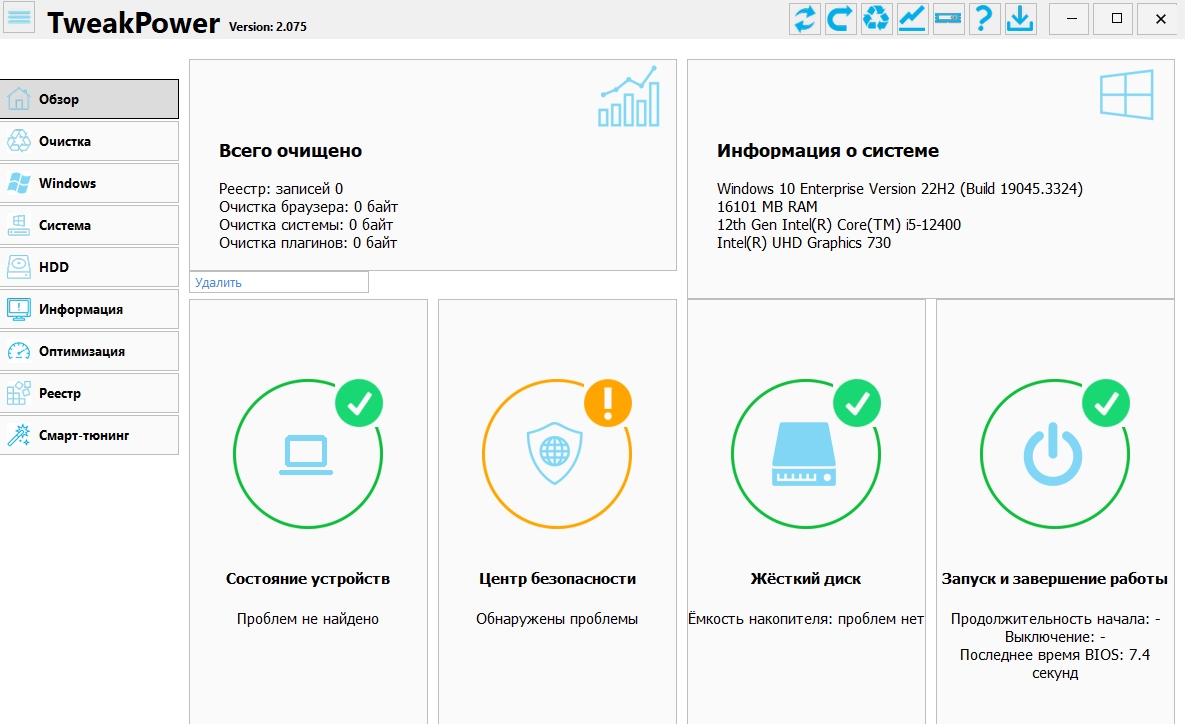1185x724 pixels.
Task: Click the Очистка recycle sidebar icon
Action: click(18, 141)
